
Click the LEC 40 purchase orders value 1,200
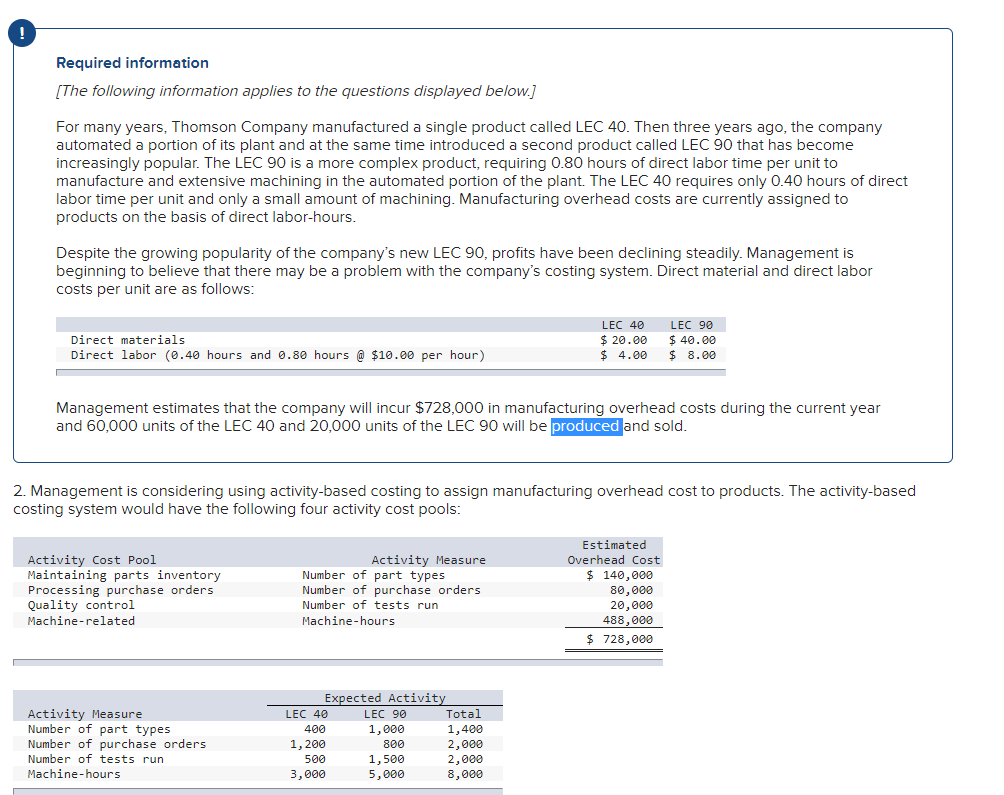pos(307,744)
